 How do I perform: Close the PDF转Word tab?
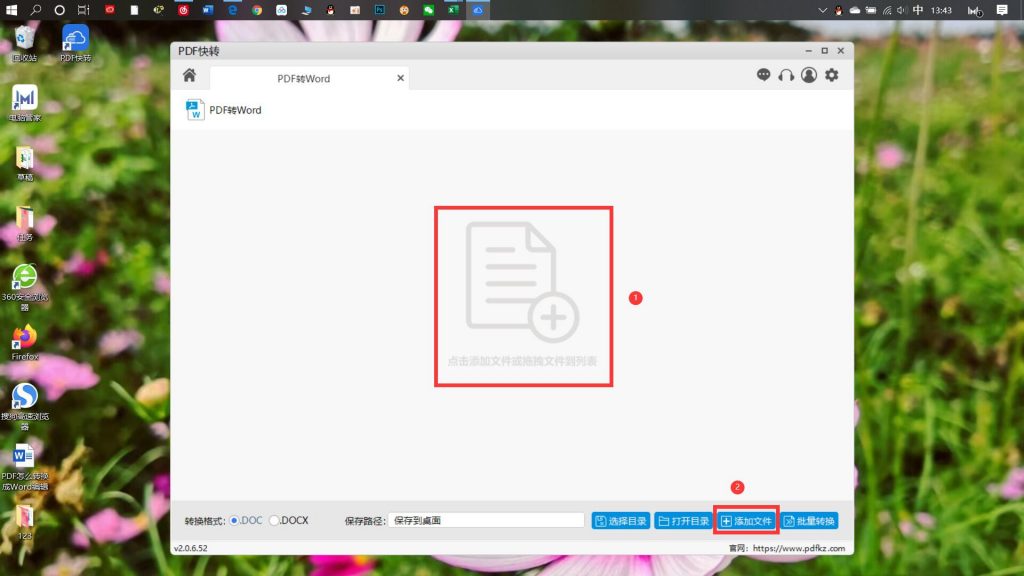coord(400,78)
